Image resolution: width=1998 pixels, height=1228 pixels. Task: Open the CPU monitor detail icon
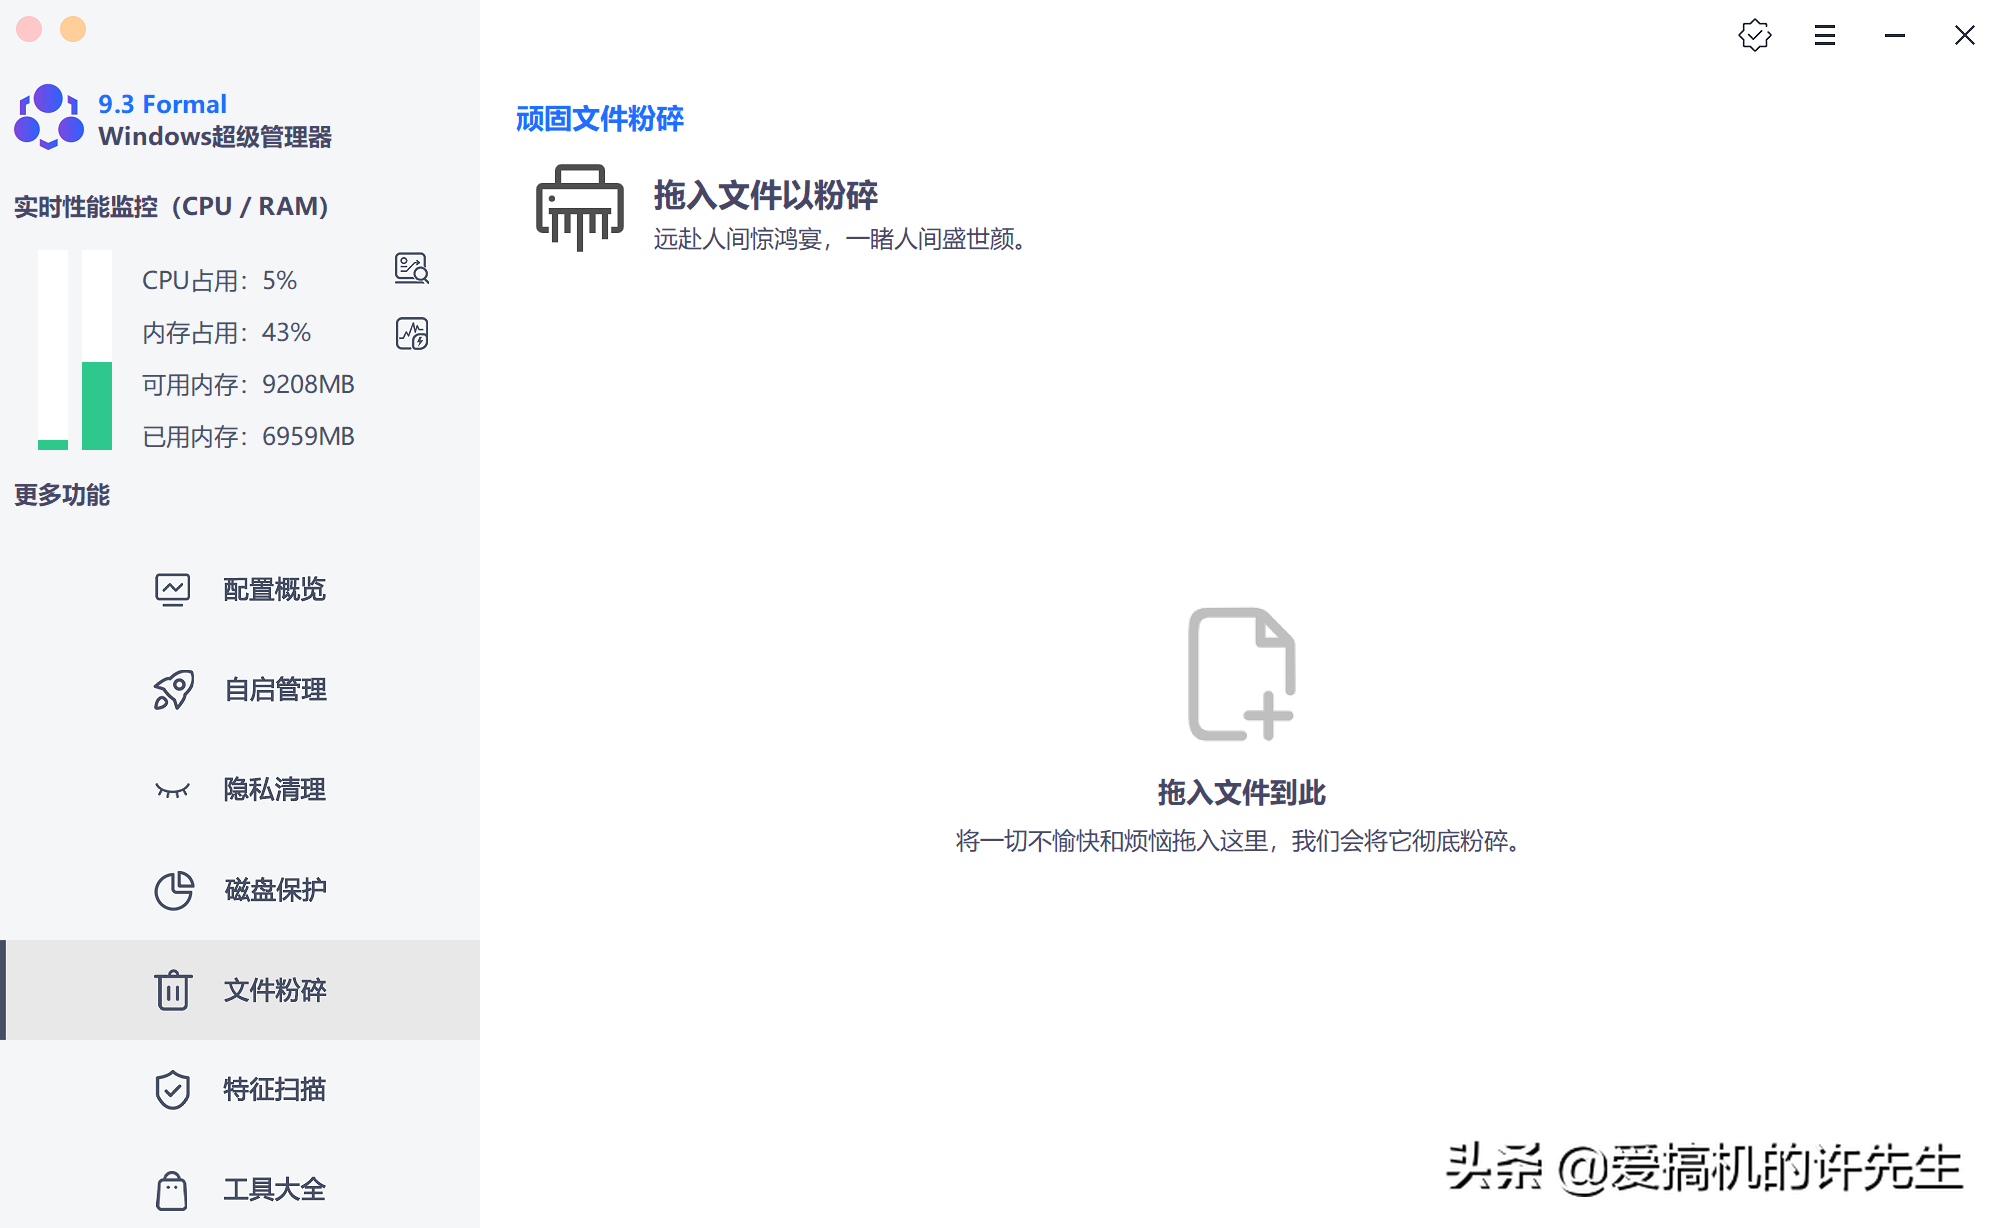coord(411,268)
